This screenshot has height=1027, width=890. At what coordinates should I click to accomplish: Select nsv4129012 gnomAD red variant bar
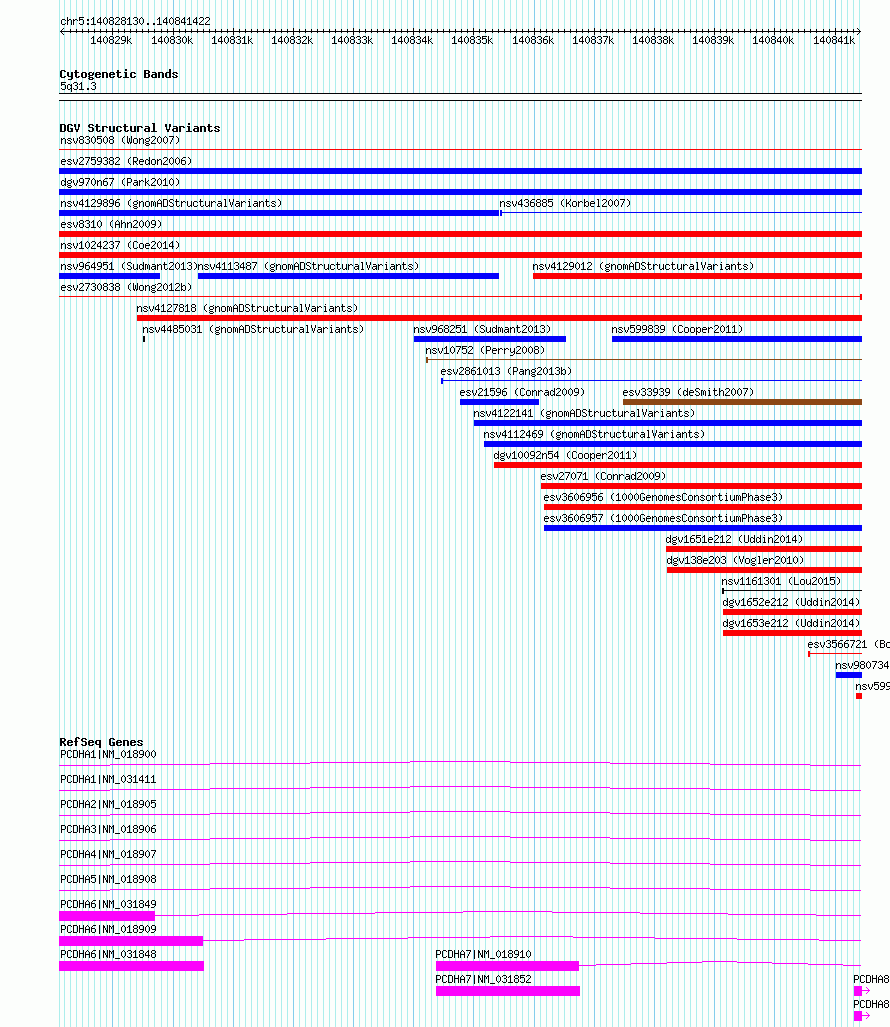697,276
